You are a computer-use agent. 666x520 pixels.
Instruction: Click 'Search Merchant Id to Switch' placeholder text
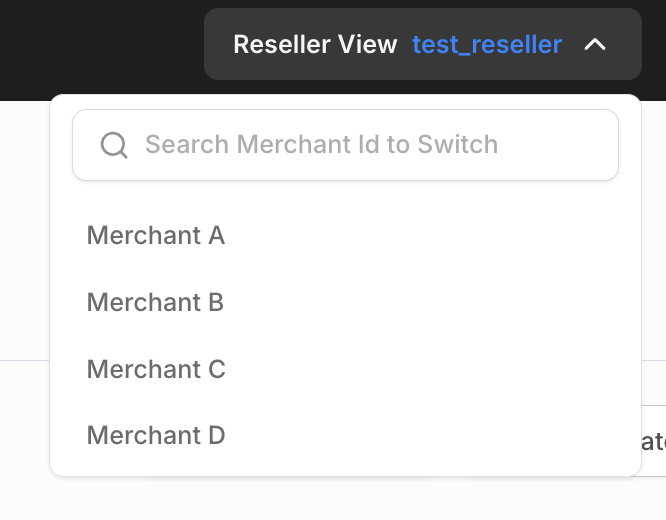point(321,145)
